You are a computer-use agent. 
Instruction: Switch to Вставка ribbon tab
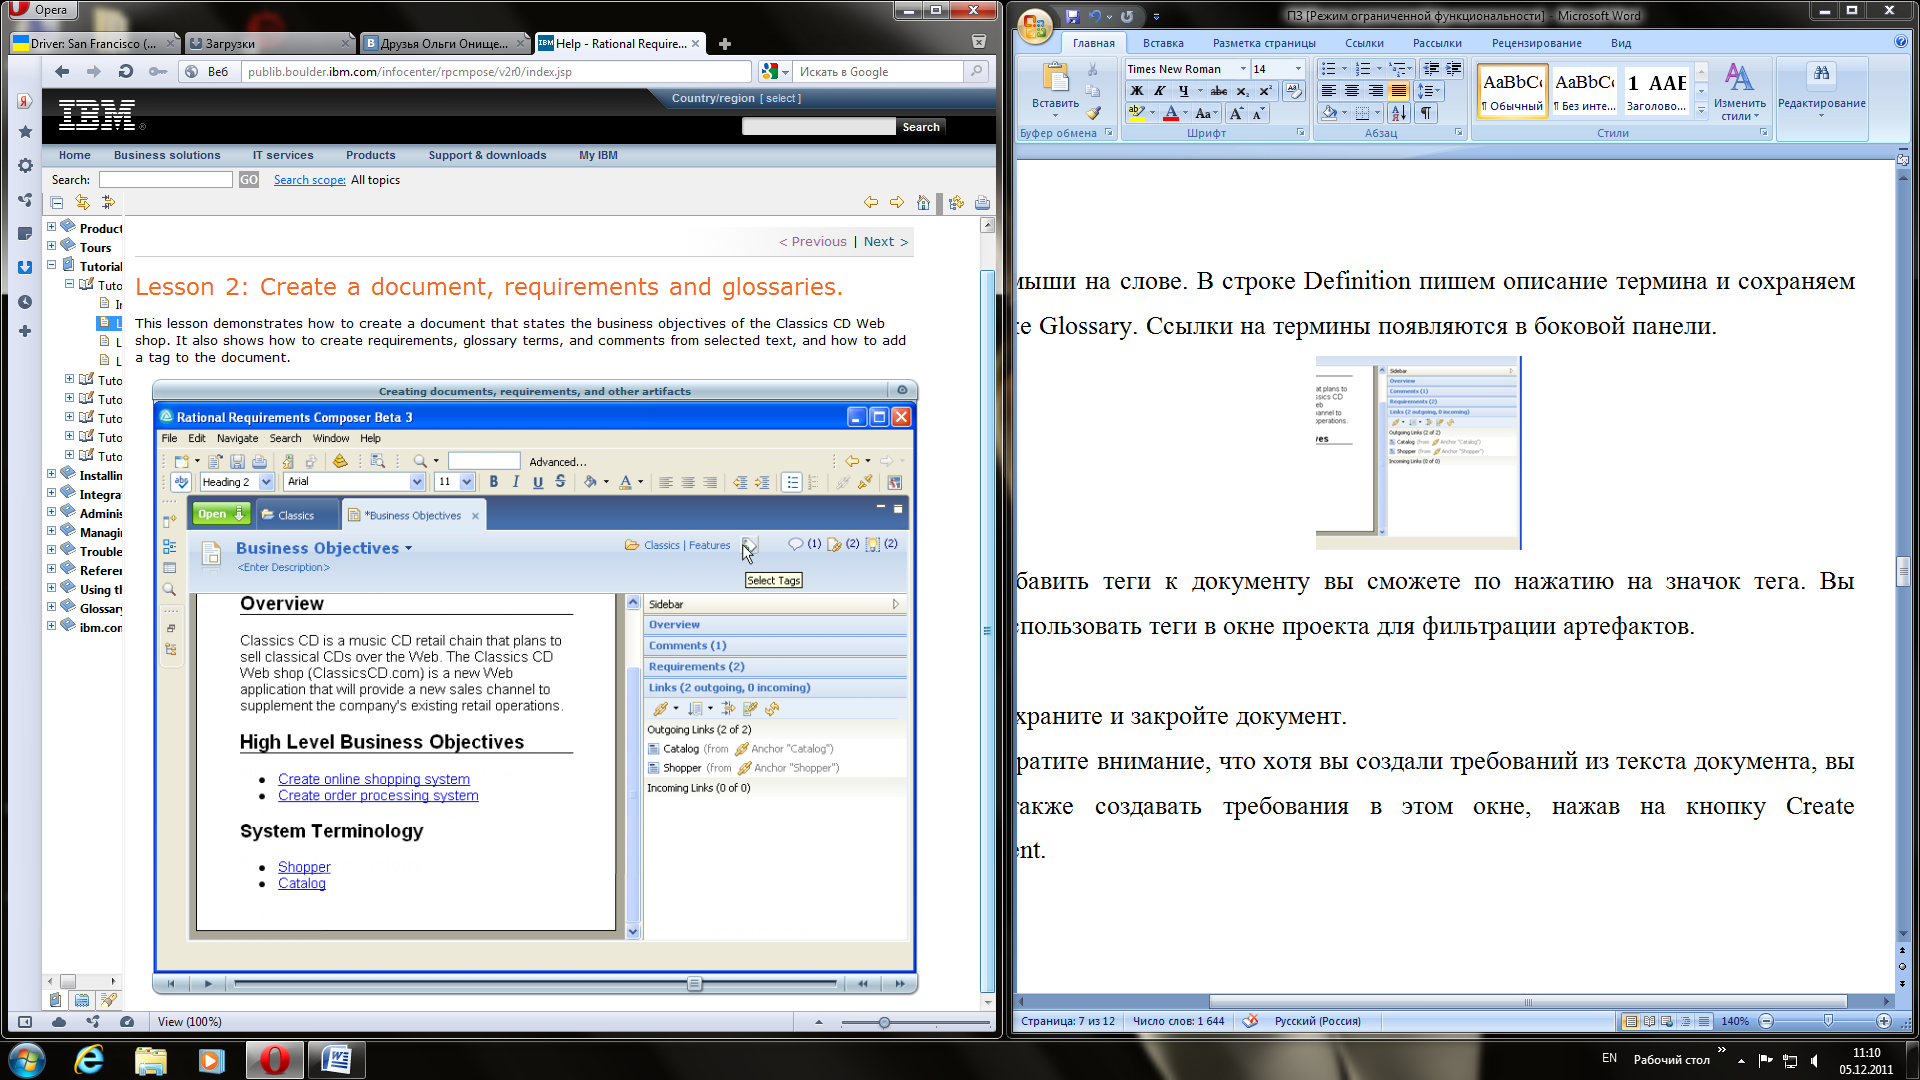(1163, 43)
